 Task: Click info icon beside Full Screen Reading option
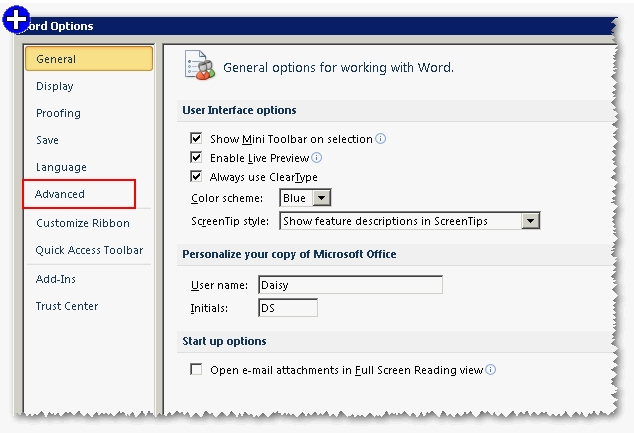[490, 370]
